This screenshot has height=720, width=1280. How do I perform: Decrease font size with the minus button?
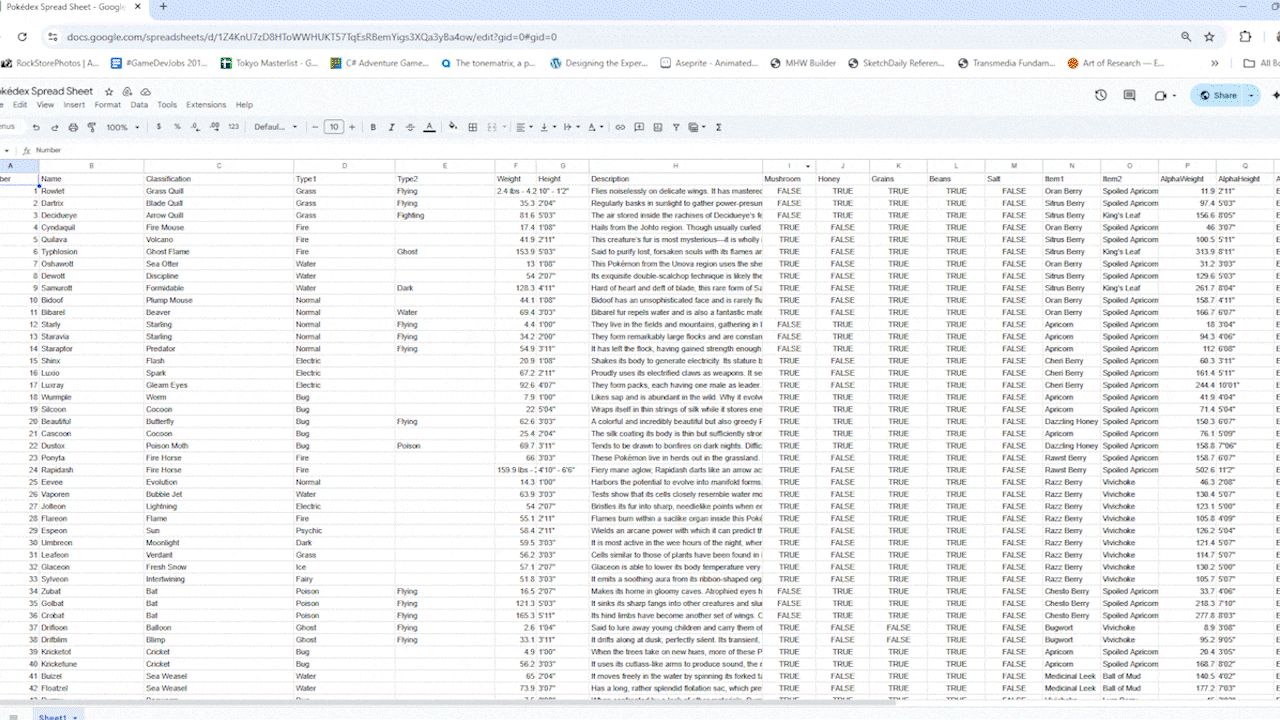pos(315,127)
